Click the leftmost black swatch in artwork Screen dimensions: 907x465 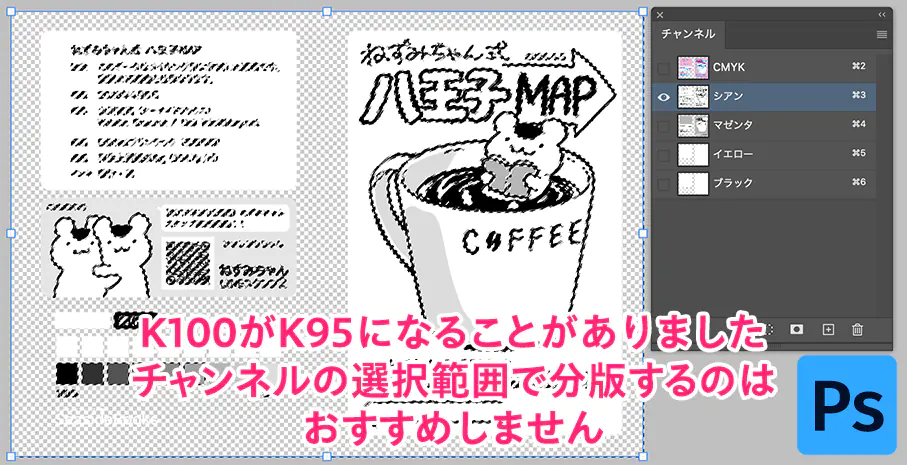coord(67,373)
